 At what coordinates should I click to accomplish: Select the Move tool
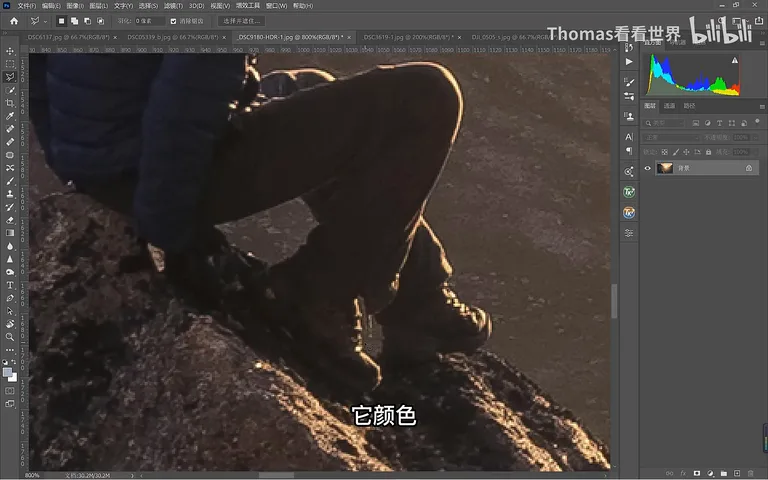[10, 51]
